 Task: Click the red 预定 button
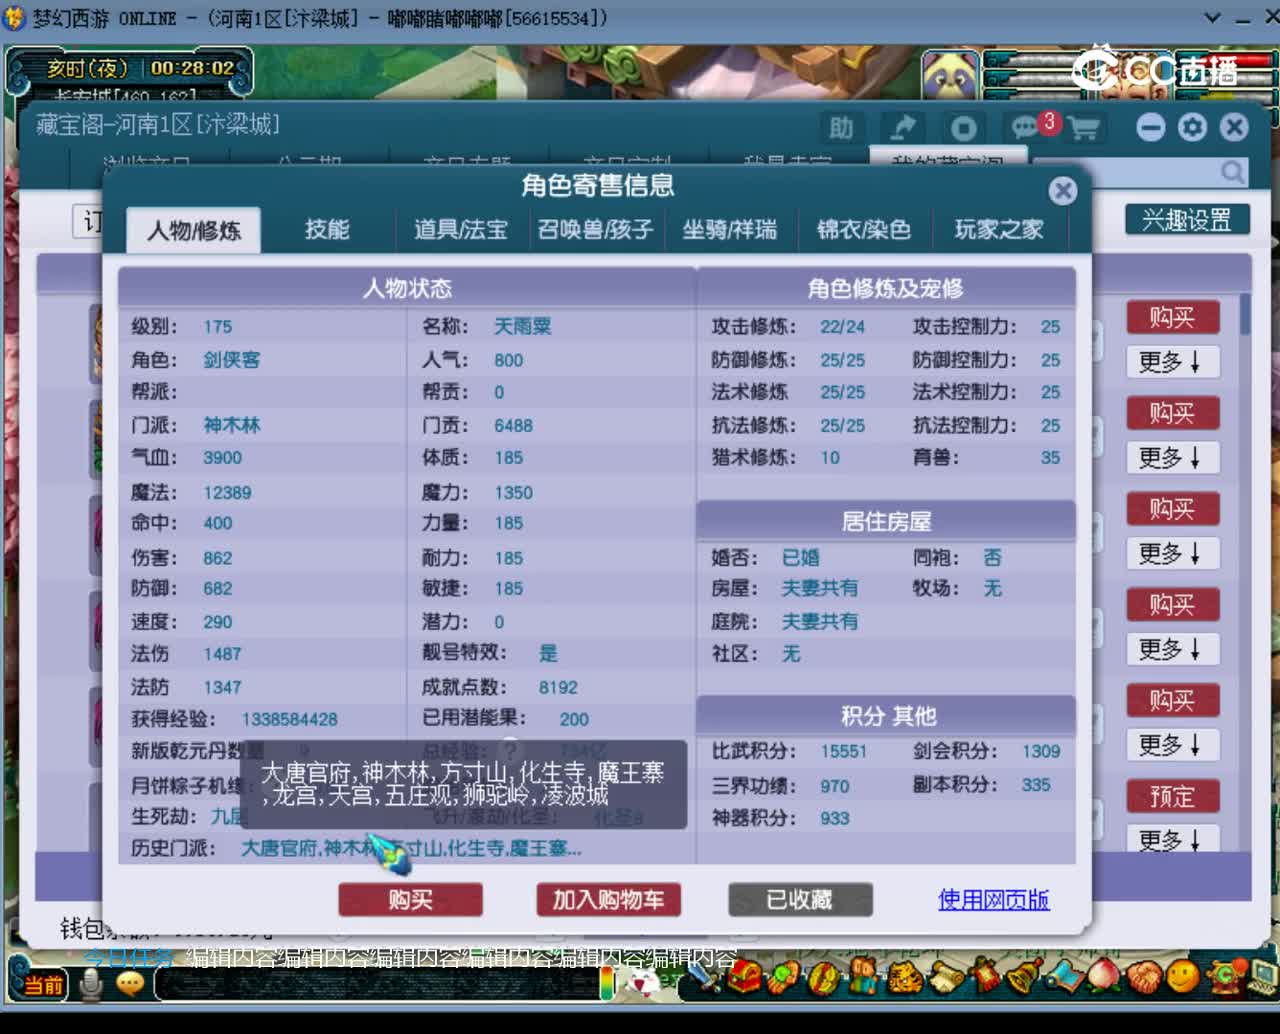pos(1172,797)
